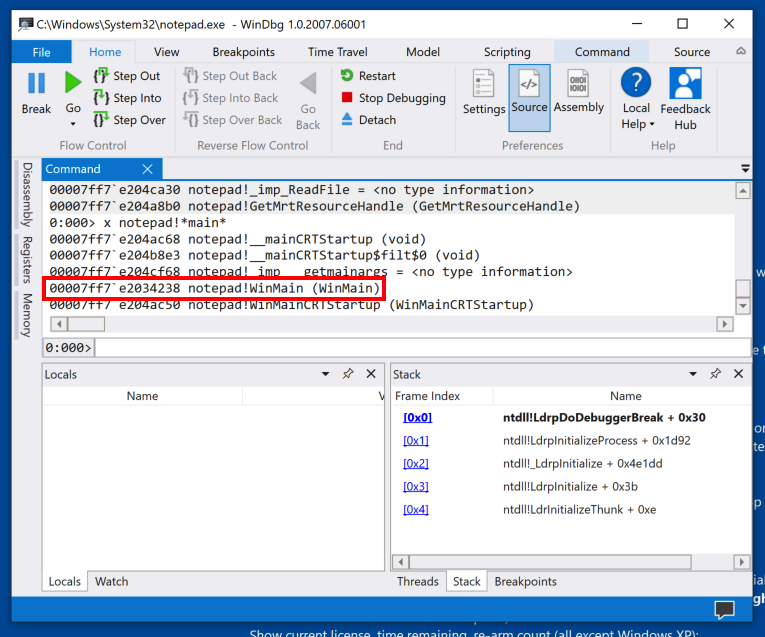Click Step Over

tap(130, 120)
